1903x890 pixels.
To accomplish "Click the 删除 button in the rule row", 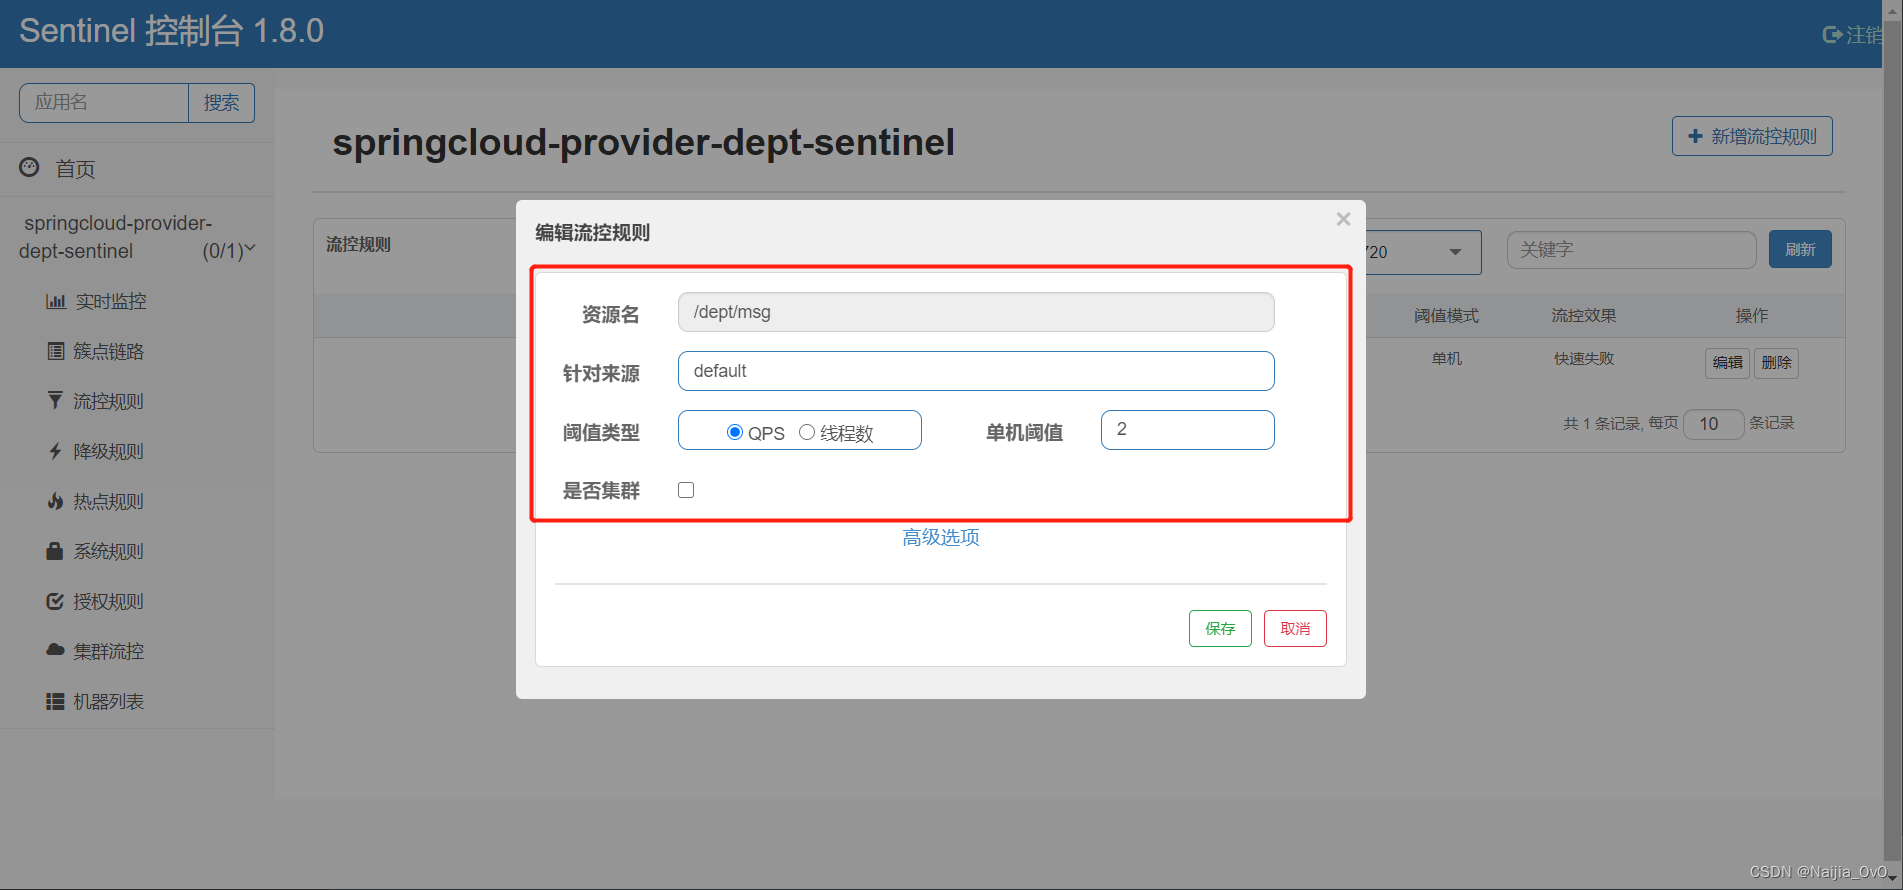I will 1776,362.
